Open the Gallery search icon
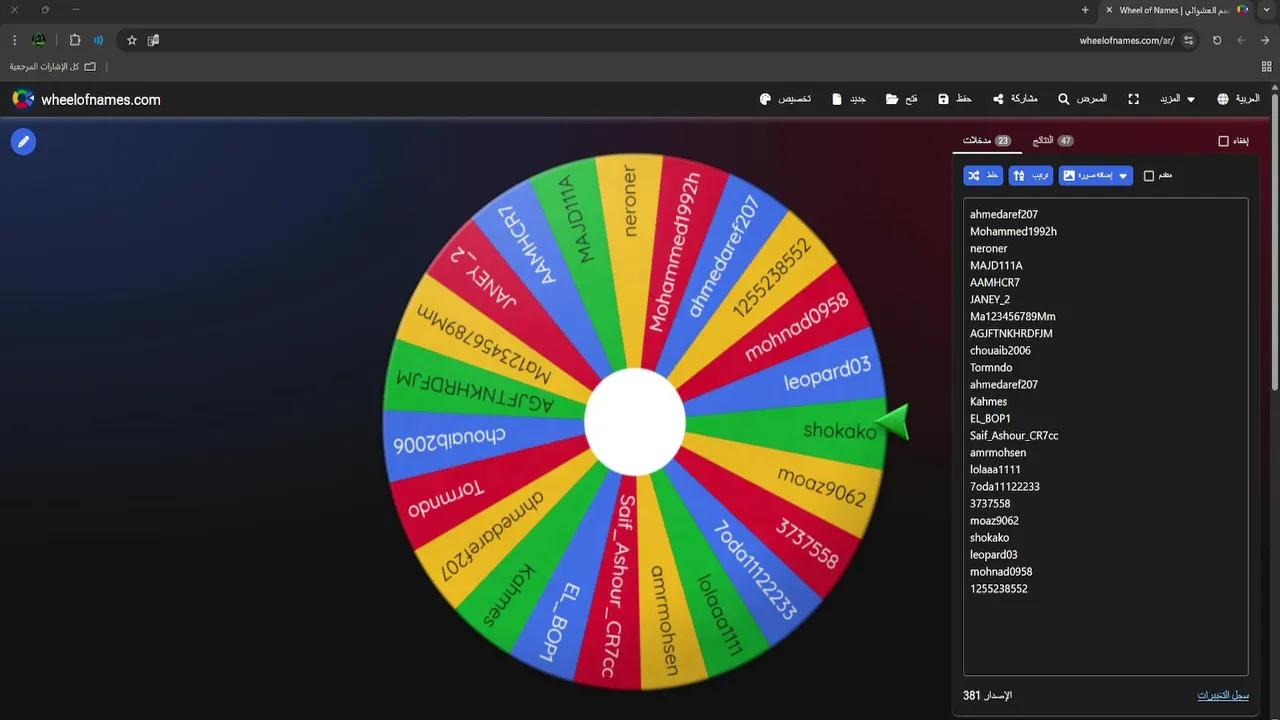 pyautogui.click(x=1064, y=100)
